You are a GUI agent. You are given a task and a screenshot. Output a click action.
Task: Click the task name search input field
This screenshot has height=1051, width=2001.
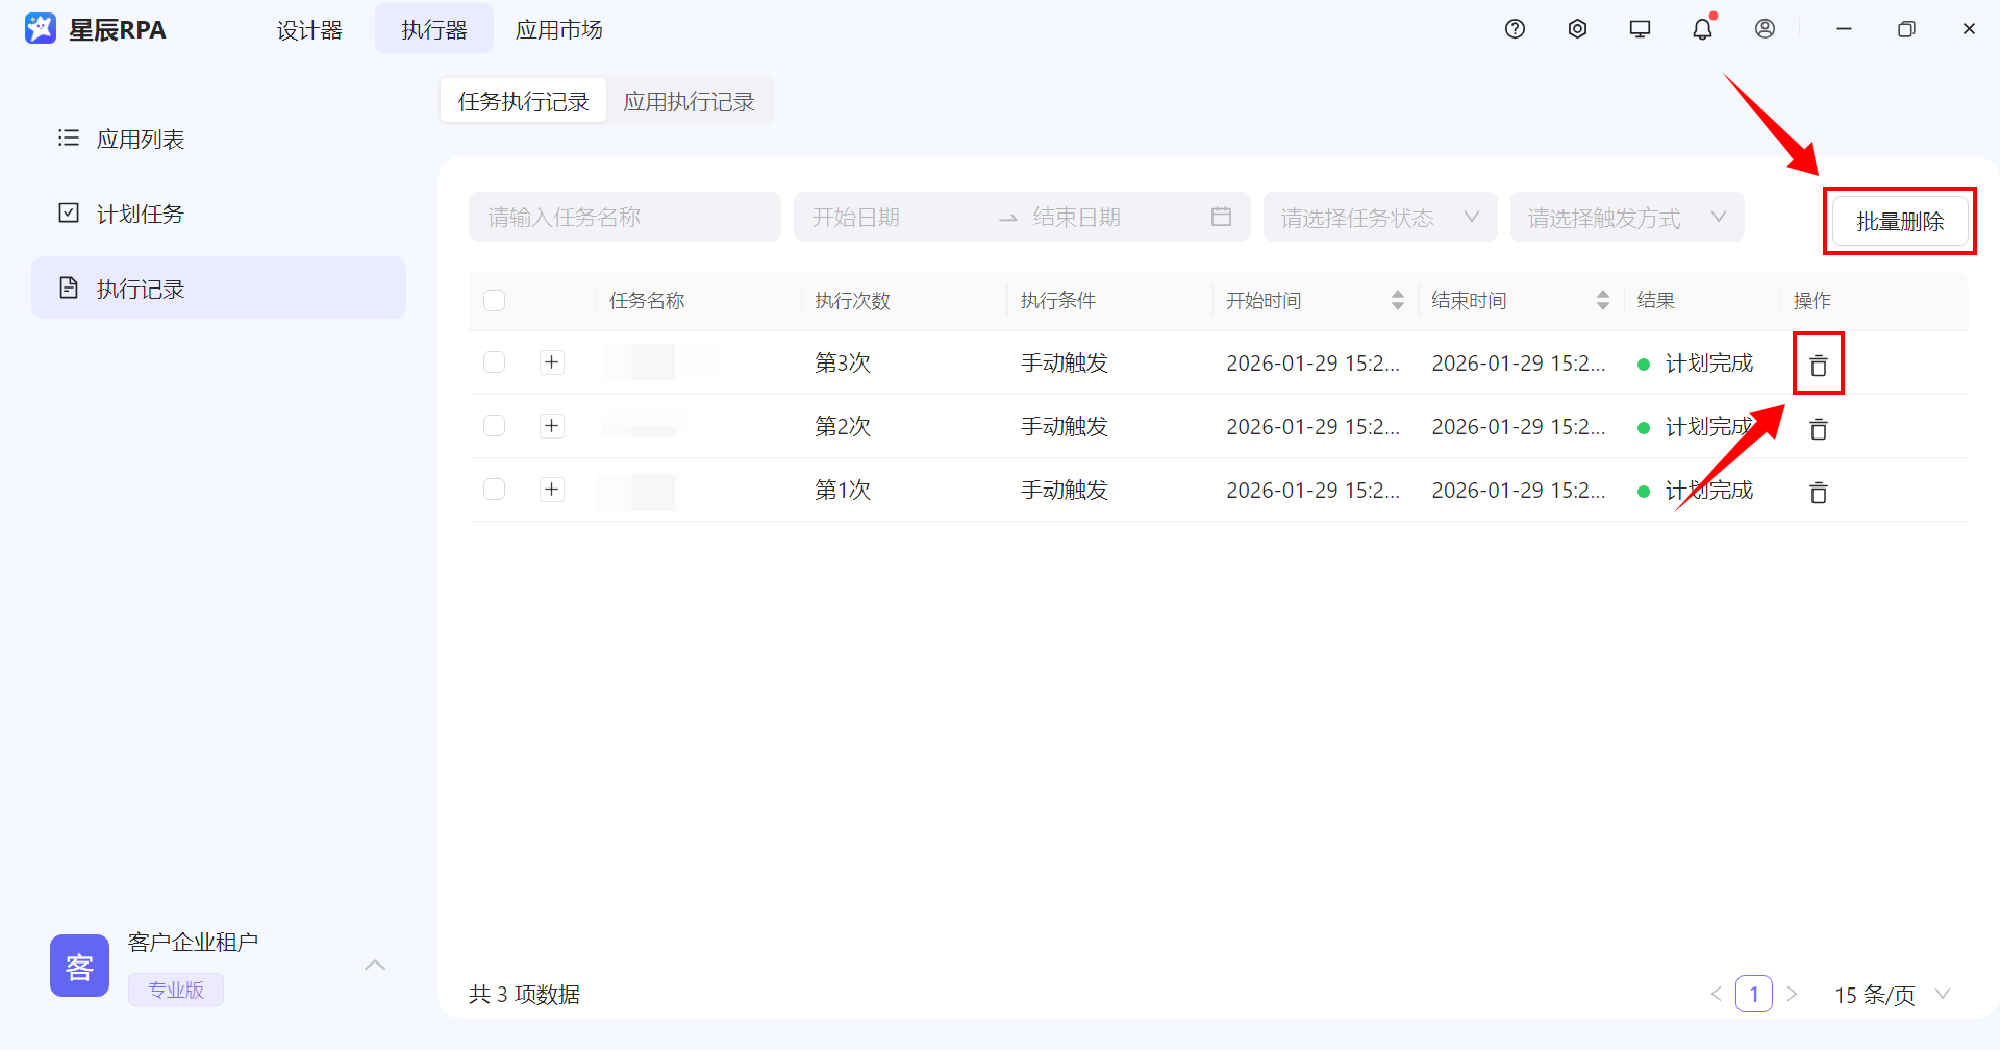coord(624,216)
